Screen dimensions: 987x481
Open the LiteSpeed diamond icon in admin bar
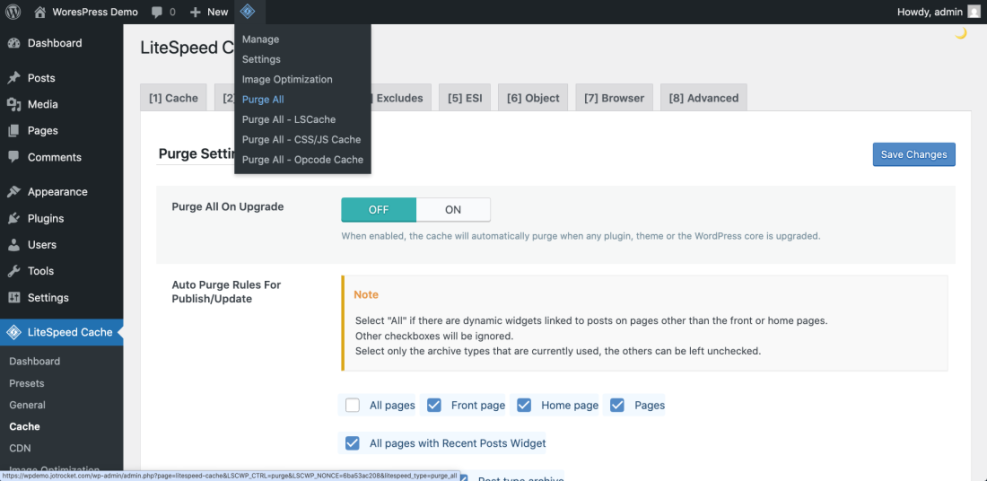coord(248,11)
